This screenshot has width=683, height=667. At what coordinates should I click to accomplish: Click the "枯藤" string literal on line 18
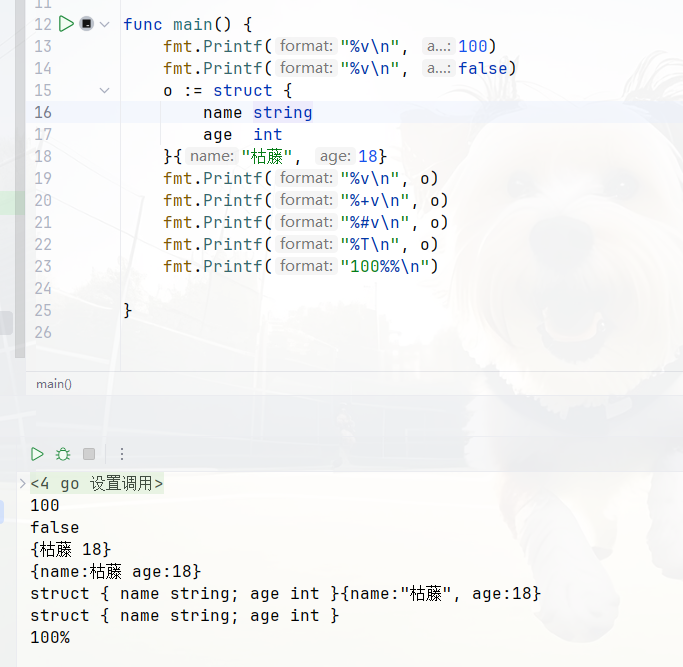[x=267, y=156]
